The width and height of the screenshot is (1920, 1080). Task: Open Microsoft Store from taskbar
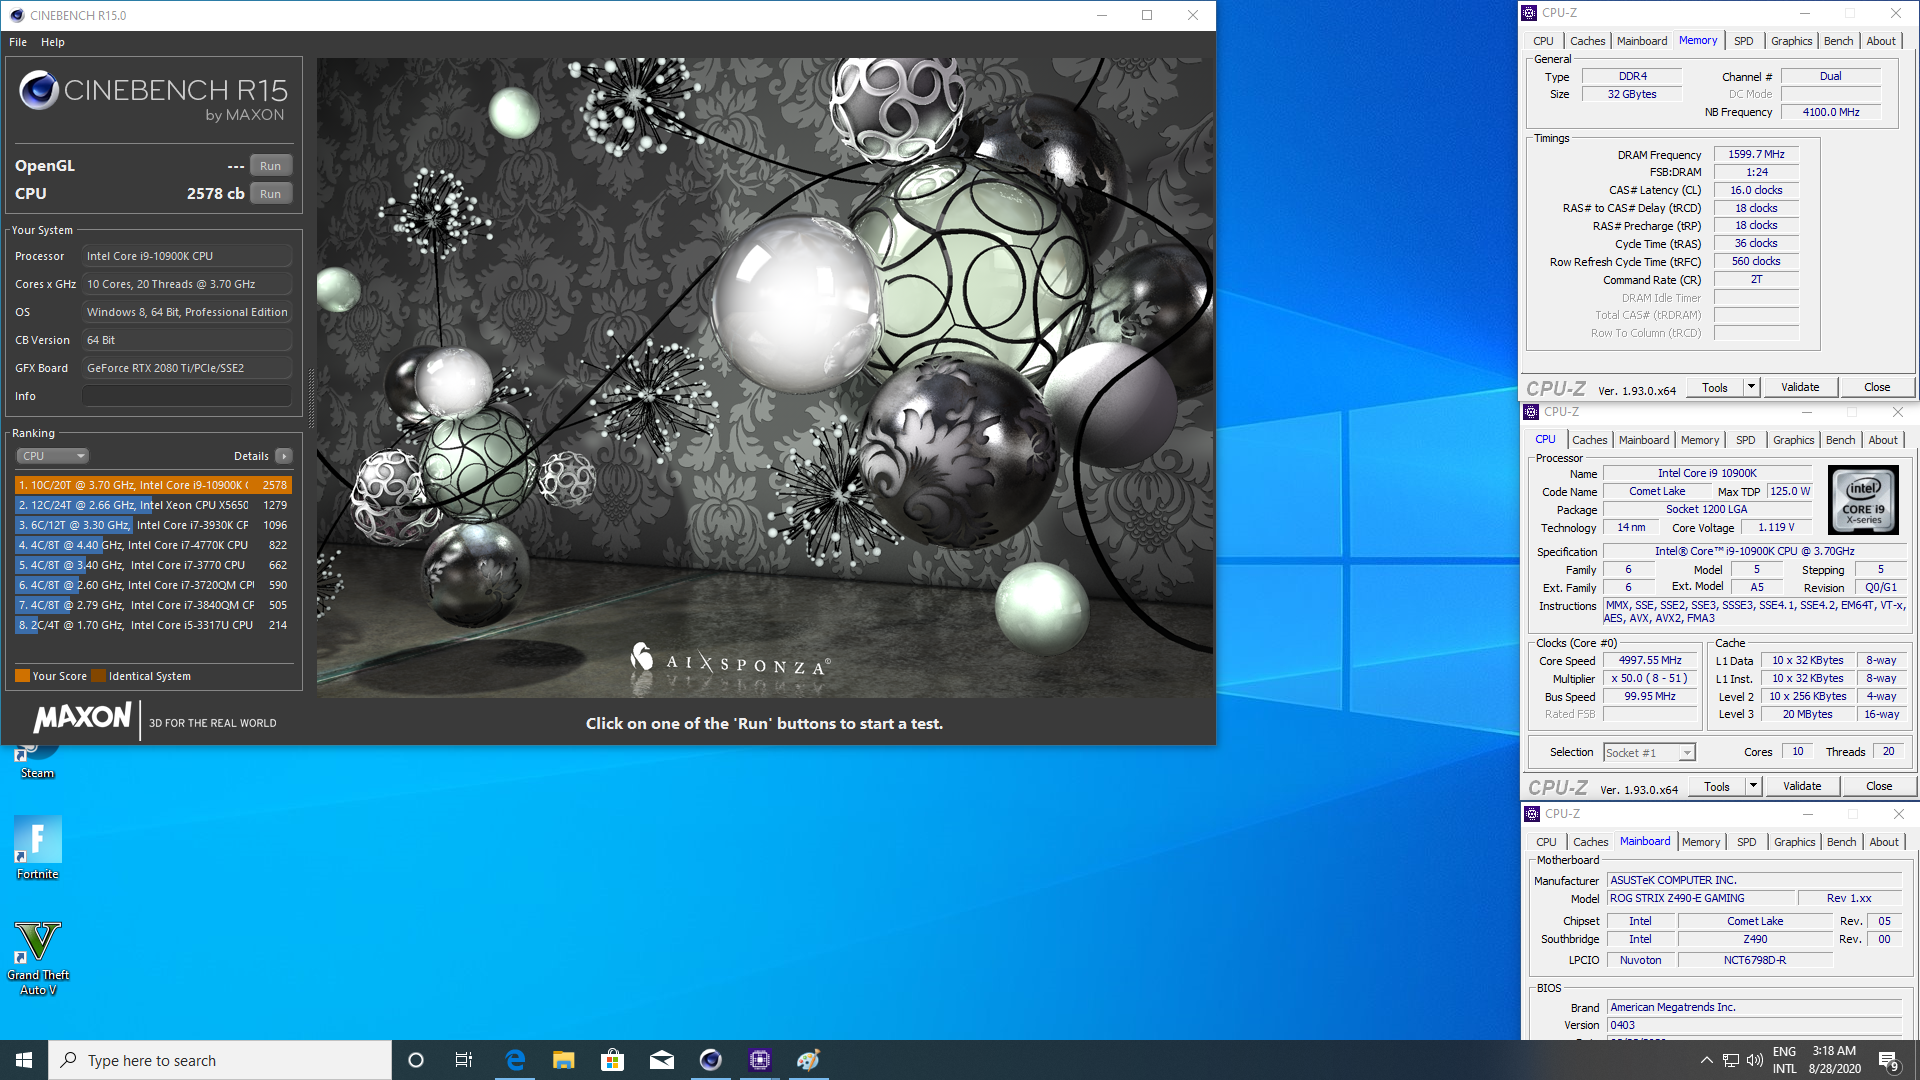click(612, 1060)
